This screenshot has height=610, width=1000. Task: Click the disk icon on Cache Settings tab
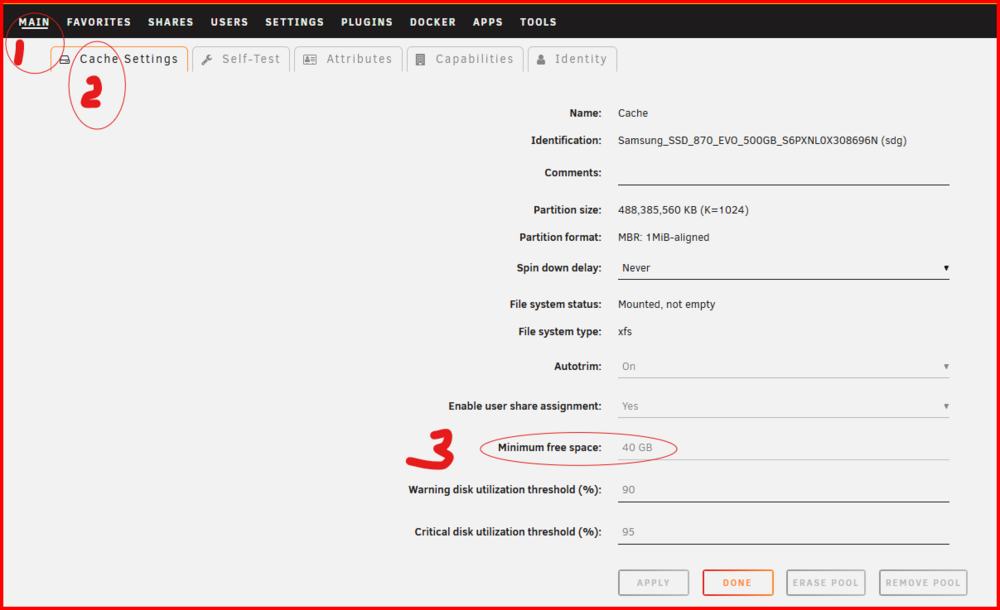64,59
